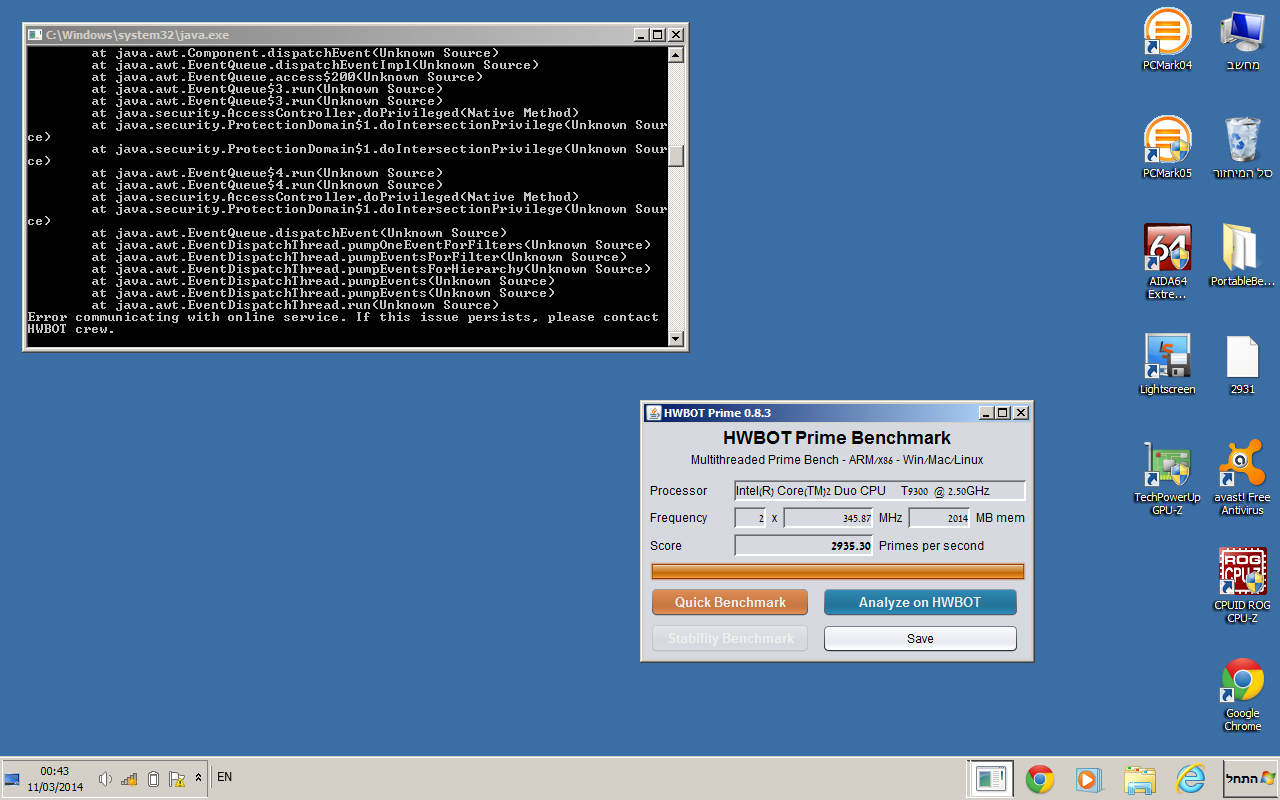This screenshot has height=800, width=1280.
Task: Select the PortableBe... folder icon on desktop
Action: click(x=1242, y=256)
